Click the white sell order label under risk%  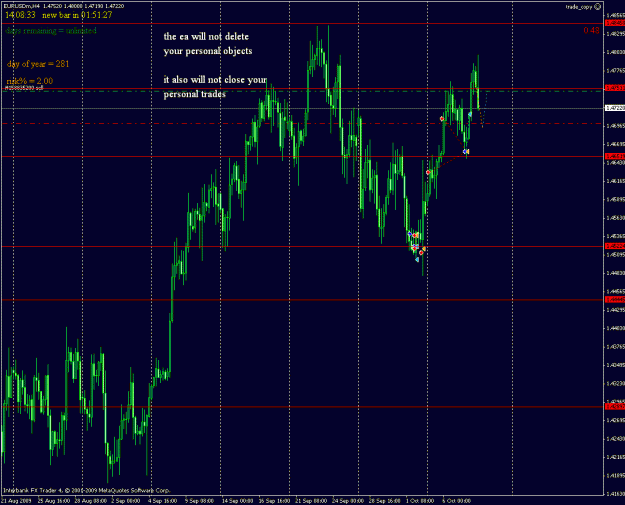click(24, 88)
